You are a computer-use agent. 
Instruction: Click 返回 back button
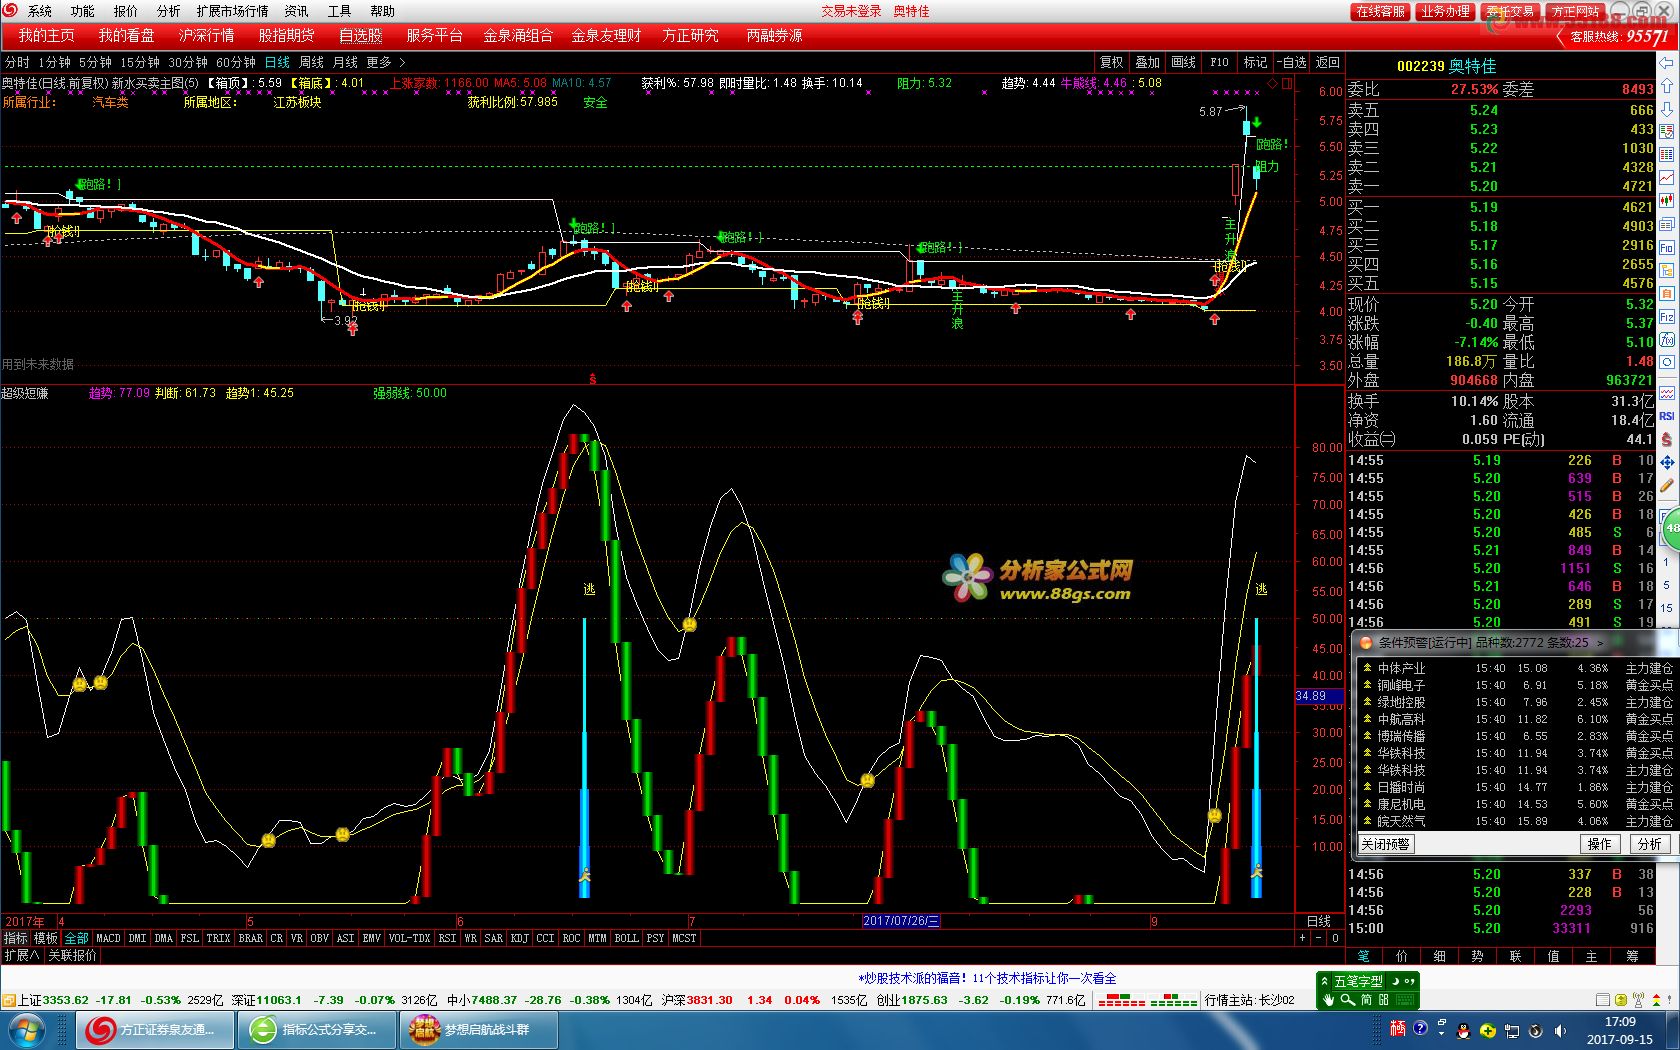[1327, 62]
